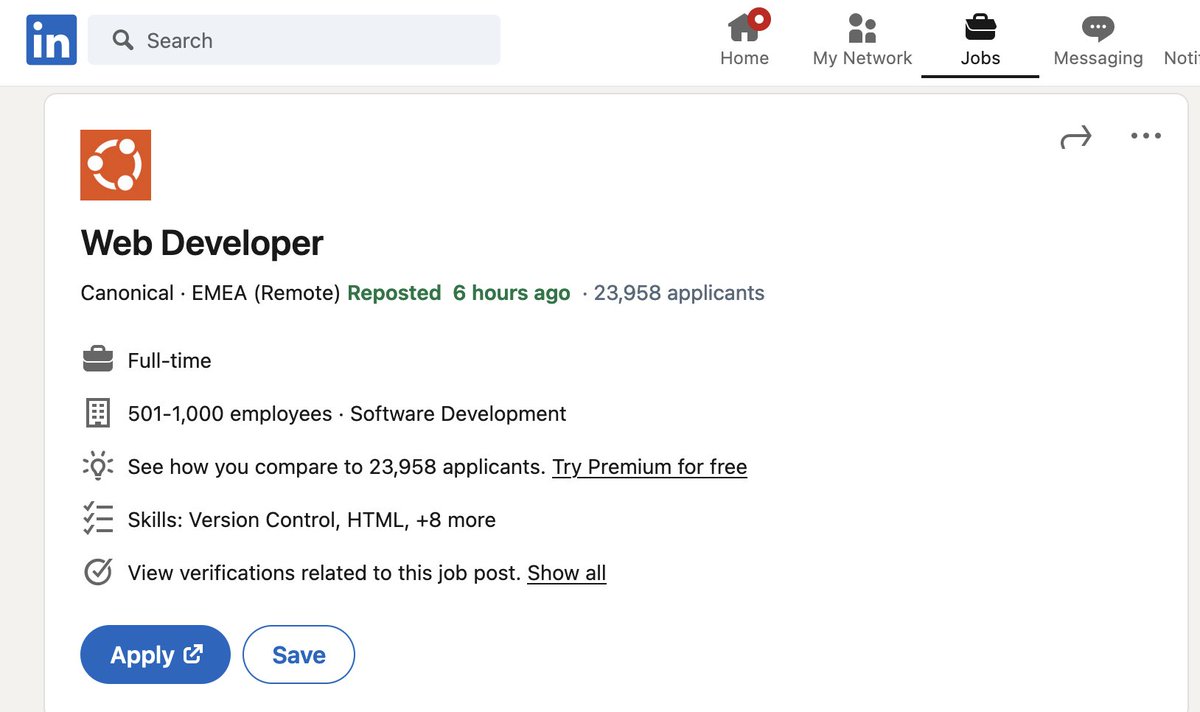Click the Save job button
Viewport: 1200px width, 712px height.
(x=299, y=655)
